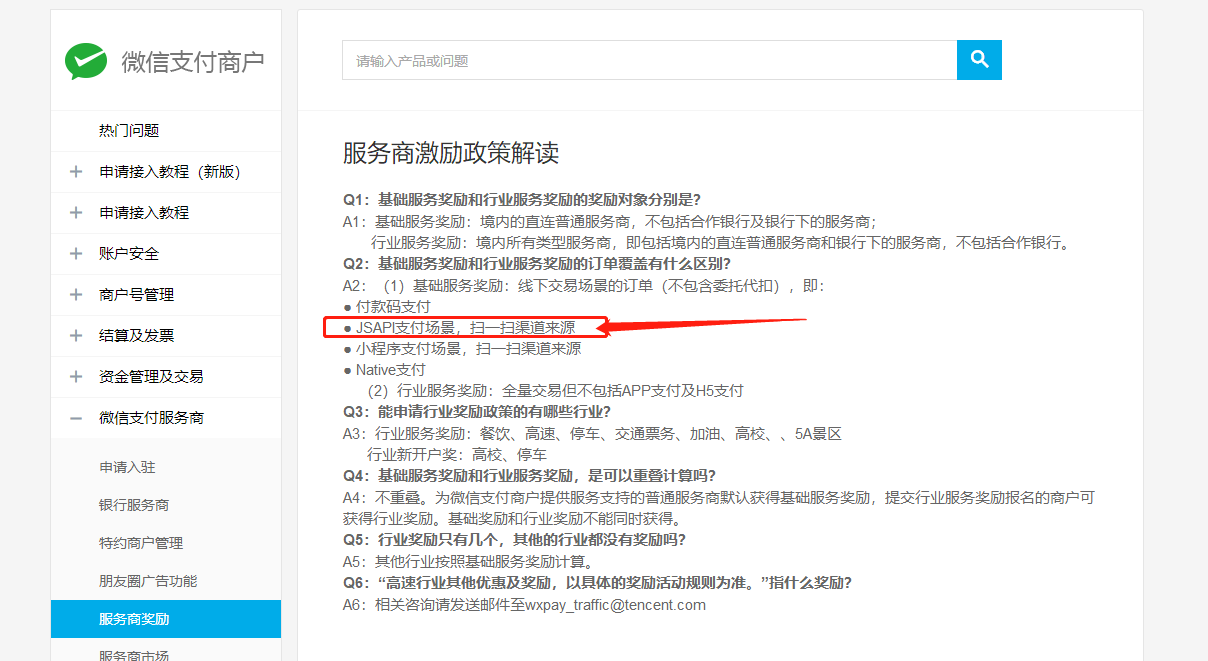The width and height of the screenshot is (1208, 661).
Task: Click the Q3 question about 行业
Action: 477,412
